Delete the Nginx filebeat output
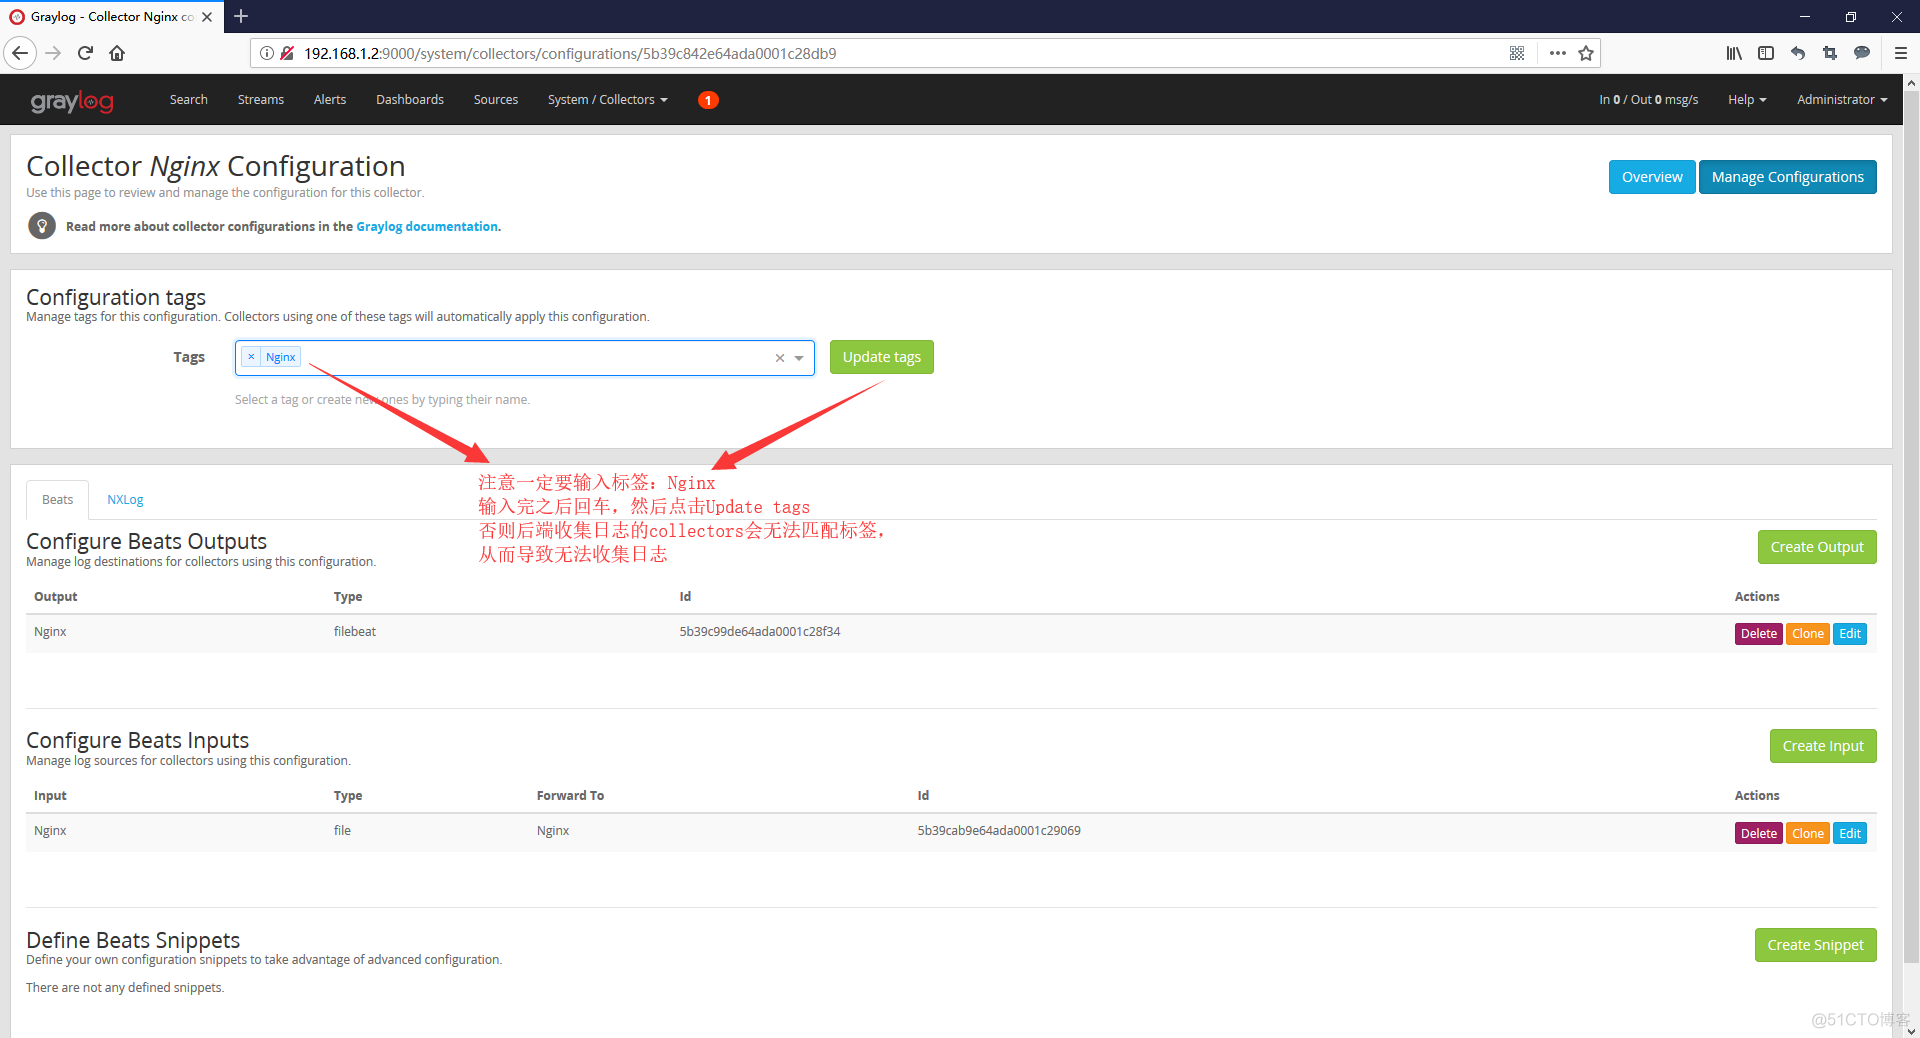The height and width of the screenshot is (1038, 1920). (x=1759, y=634)
